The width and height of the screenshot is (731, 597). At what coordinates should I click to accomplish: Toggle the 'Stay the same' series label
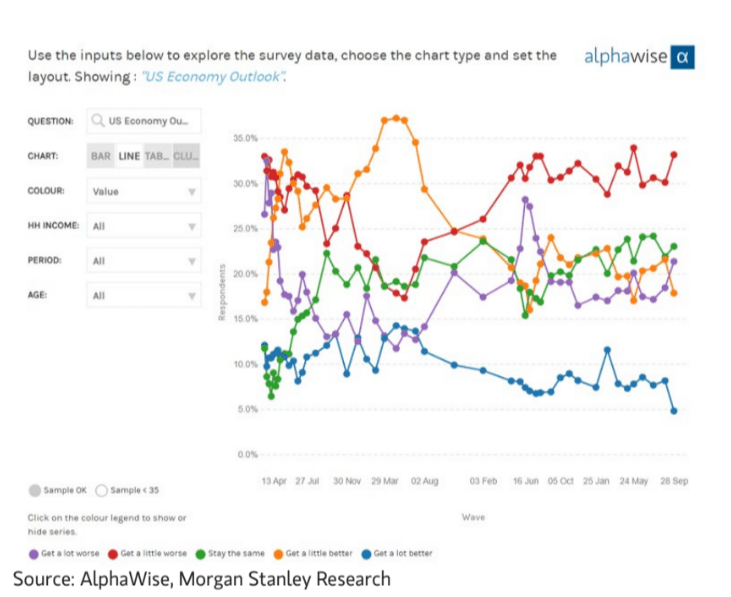click(236, 552)
